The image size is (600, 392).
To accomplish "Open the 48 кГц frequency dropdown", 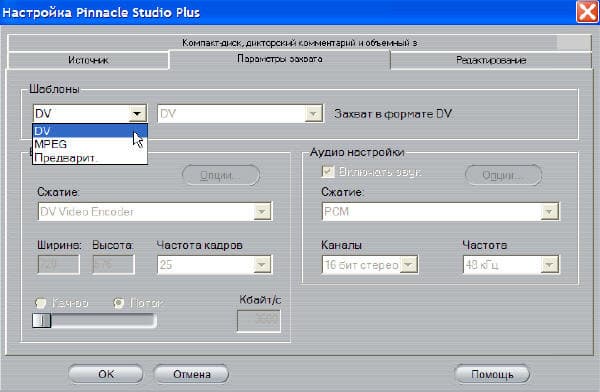I will [549, 265].
